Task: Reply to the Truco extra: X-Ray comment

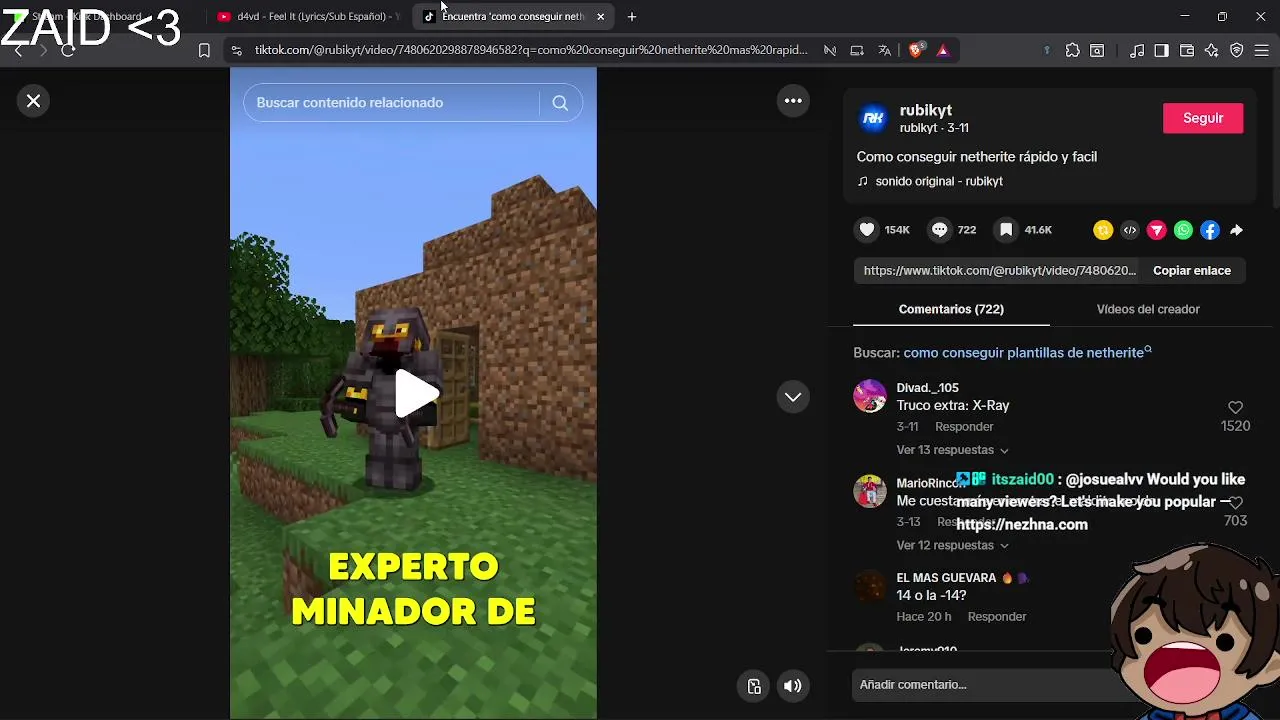Action: coord(964,427)
